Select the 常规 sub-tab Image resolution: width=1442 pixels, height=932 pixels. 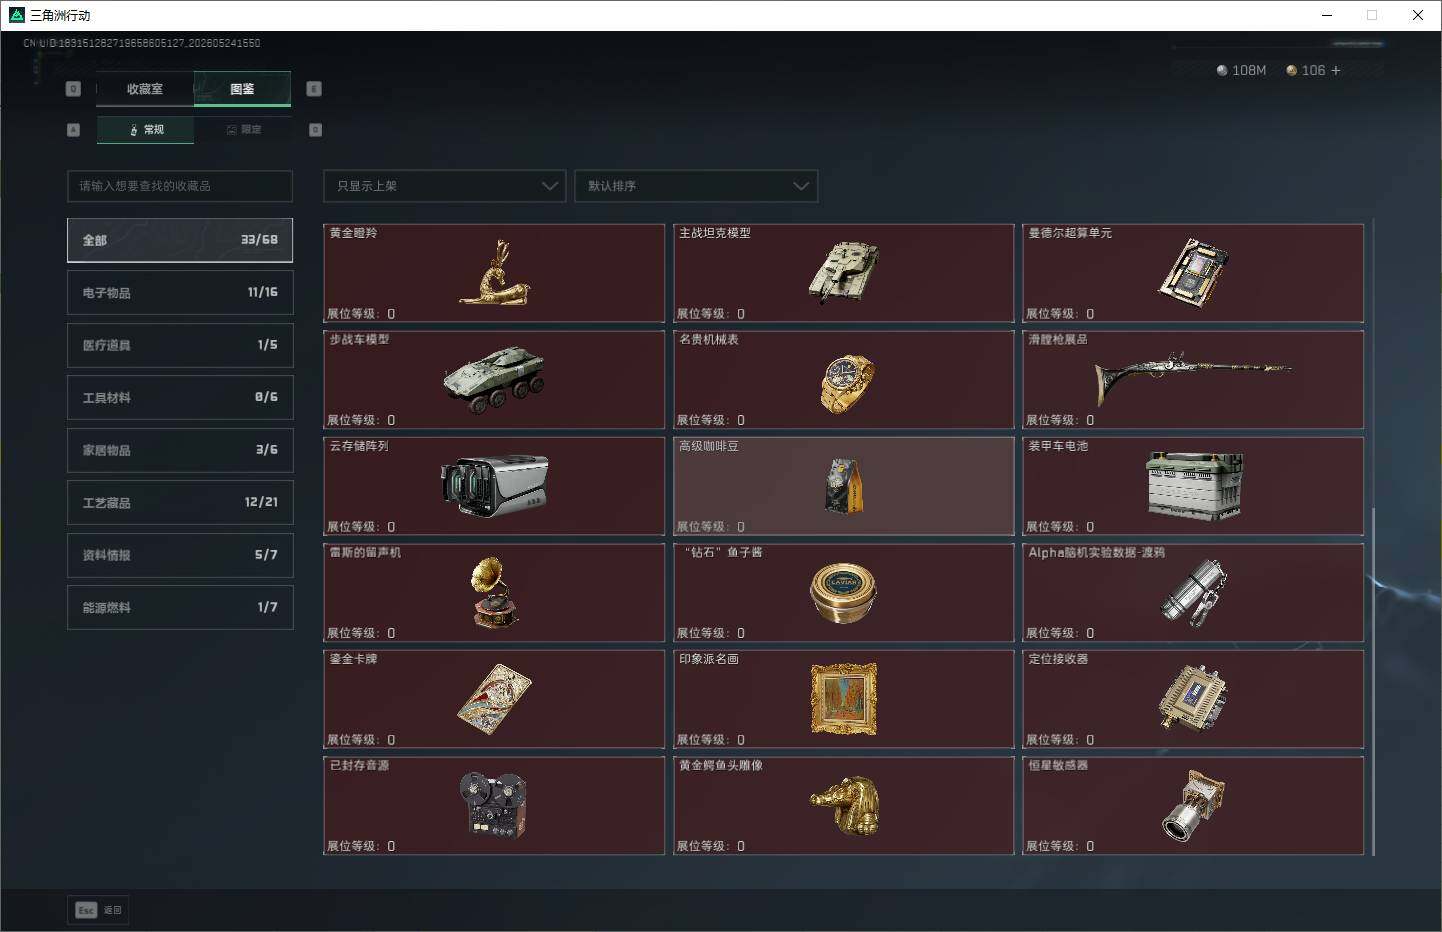pos(146,130)
